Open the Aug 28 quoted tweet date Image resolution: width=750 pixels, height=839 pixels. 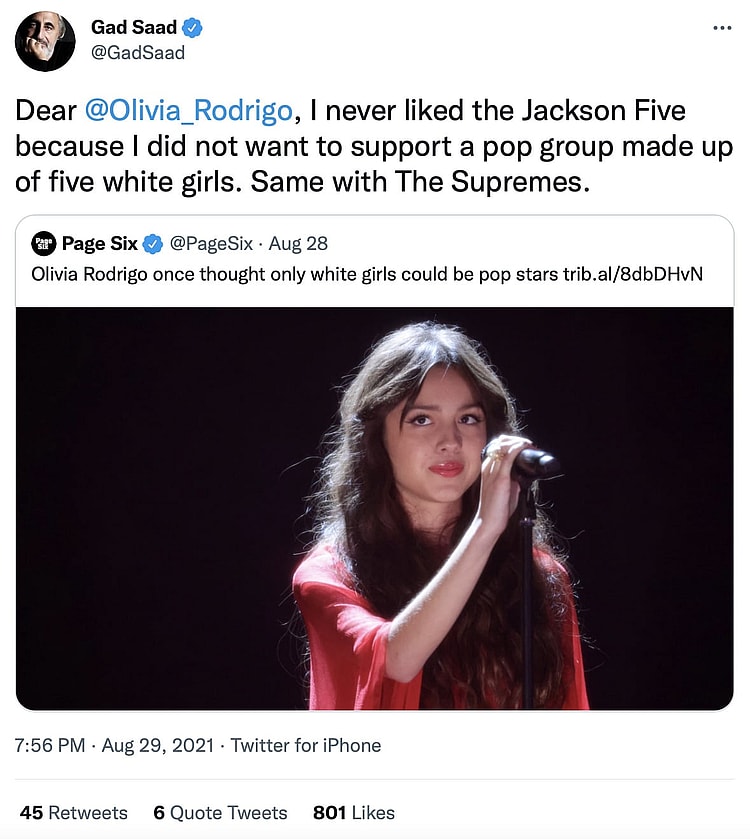298,243
